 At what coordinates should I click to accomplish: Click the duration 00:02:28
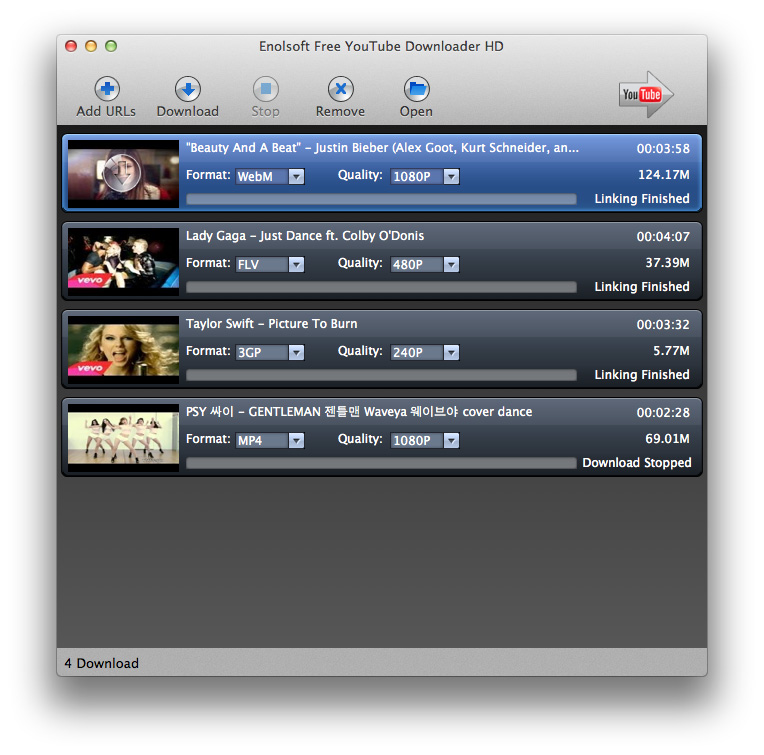[x=663, y=413]
